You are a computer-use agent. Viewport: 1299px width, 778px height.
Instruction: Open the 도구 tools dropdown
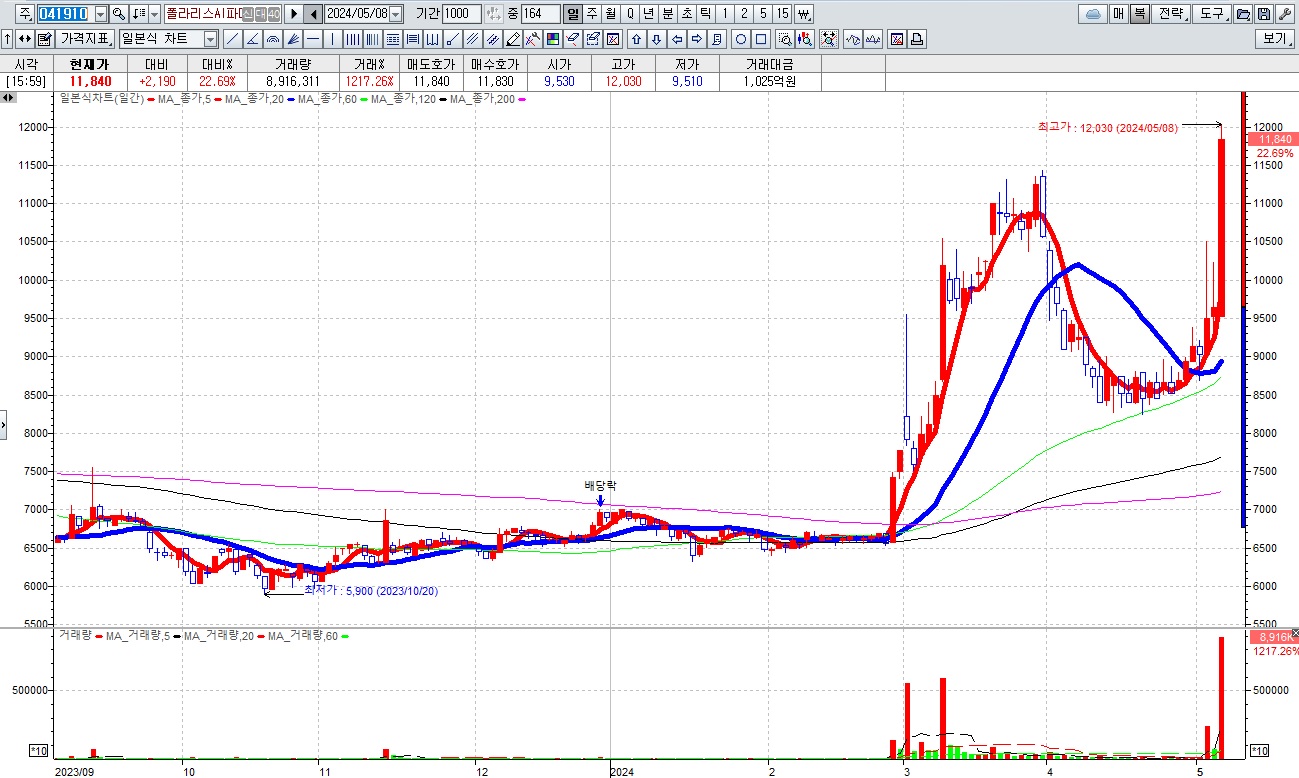coord(1213,14)
